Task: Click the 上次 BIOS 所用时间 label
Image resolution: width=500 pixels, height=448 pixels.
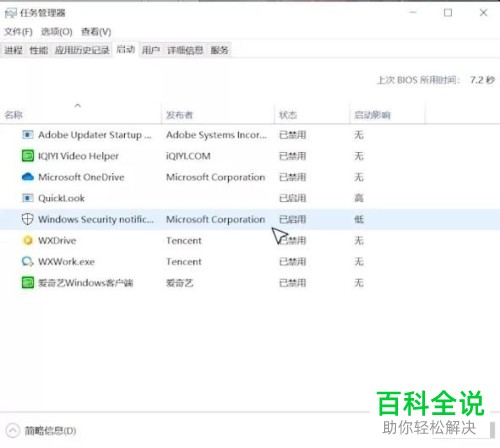Action: pos(418,80)
